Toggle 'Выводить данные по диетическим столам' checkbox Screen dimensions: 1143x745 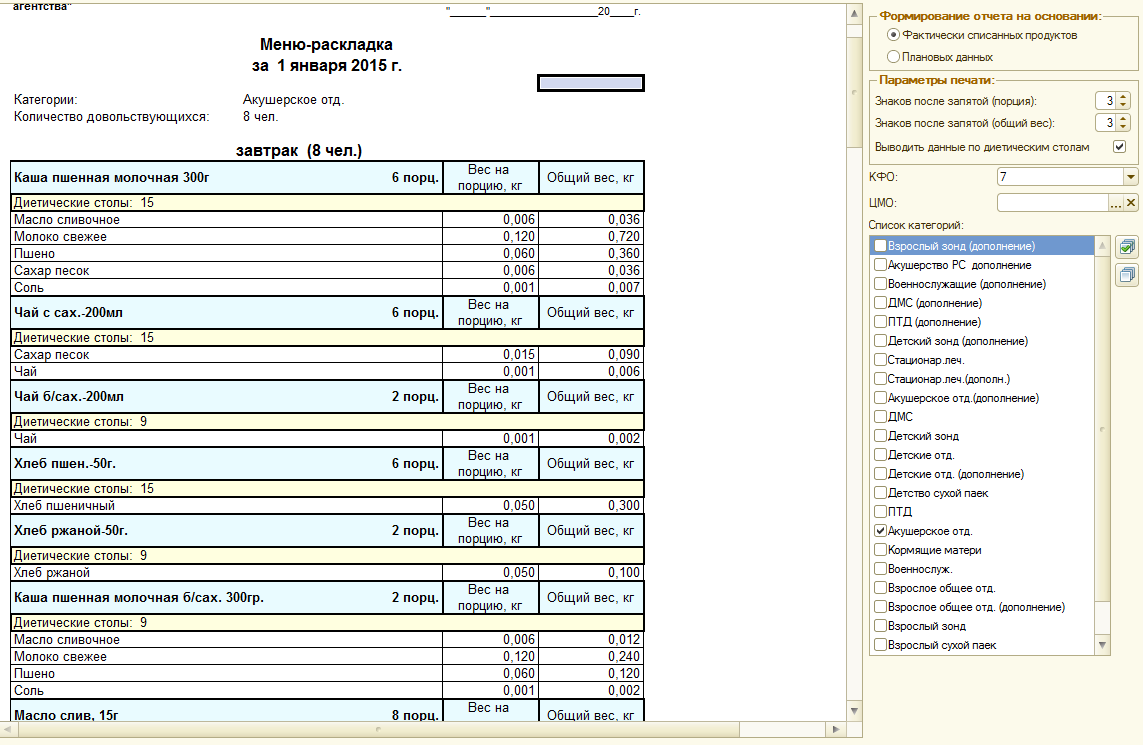(1119, 146)
